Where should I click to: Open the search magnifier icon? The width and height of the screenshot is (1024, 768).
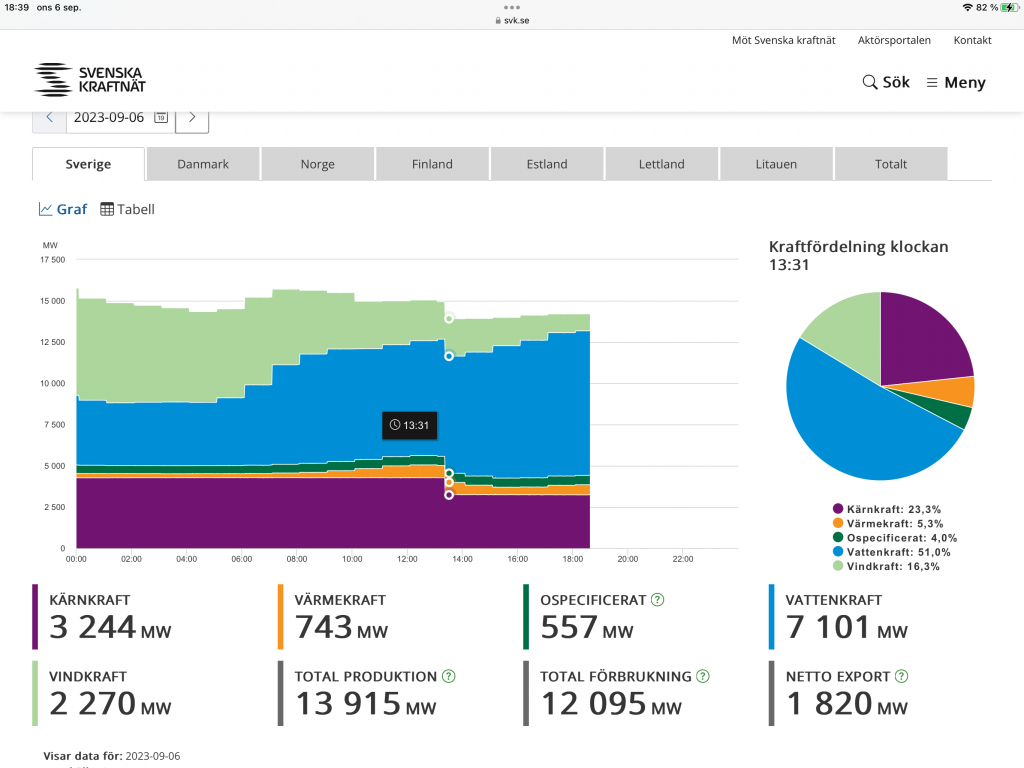click(x=869, y=82)
